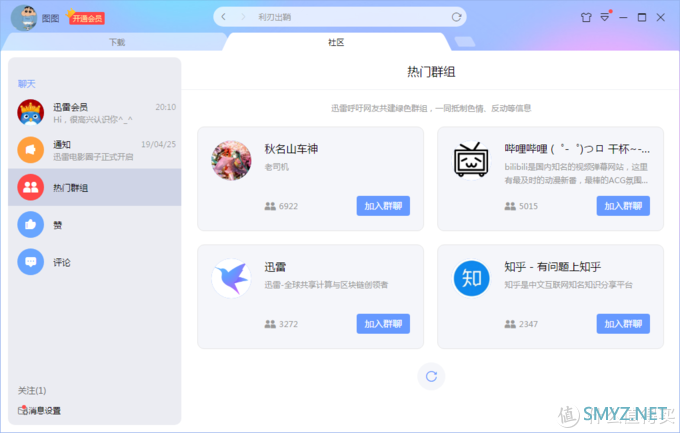Join the 秋名山车神 group chat
The width and height of the screenshot is (680, 433).
[383, 206]
